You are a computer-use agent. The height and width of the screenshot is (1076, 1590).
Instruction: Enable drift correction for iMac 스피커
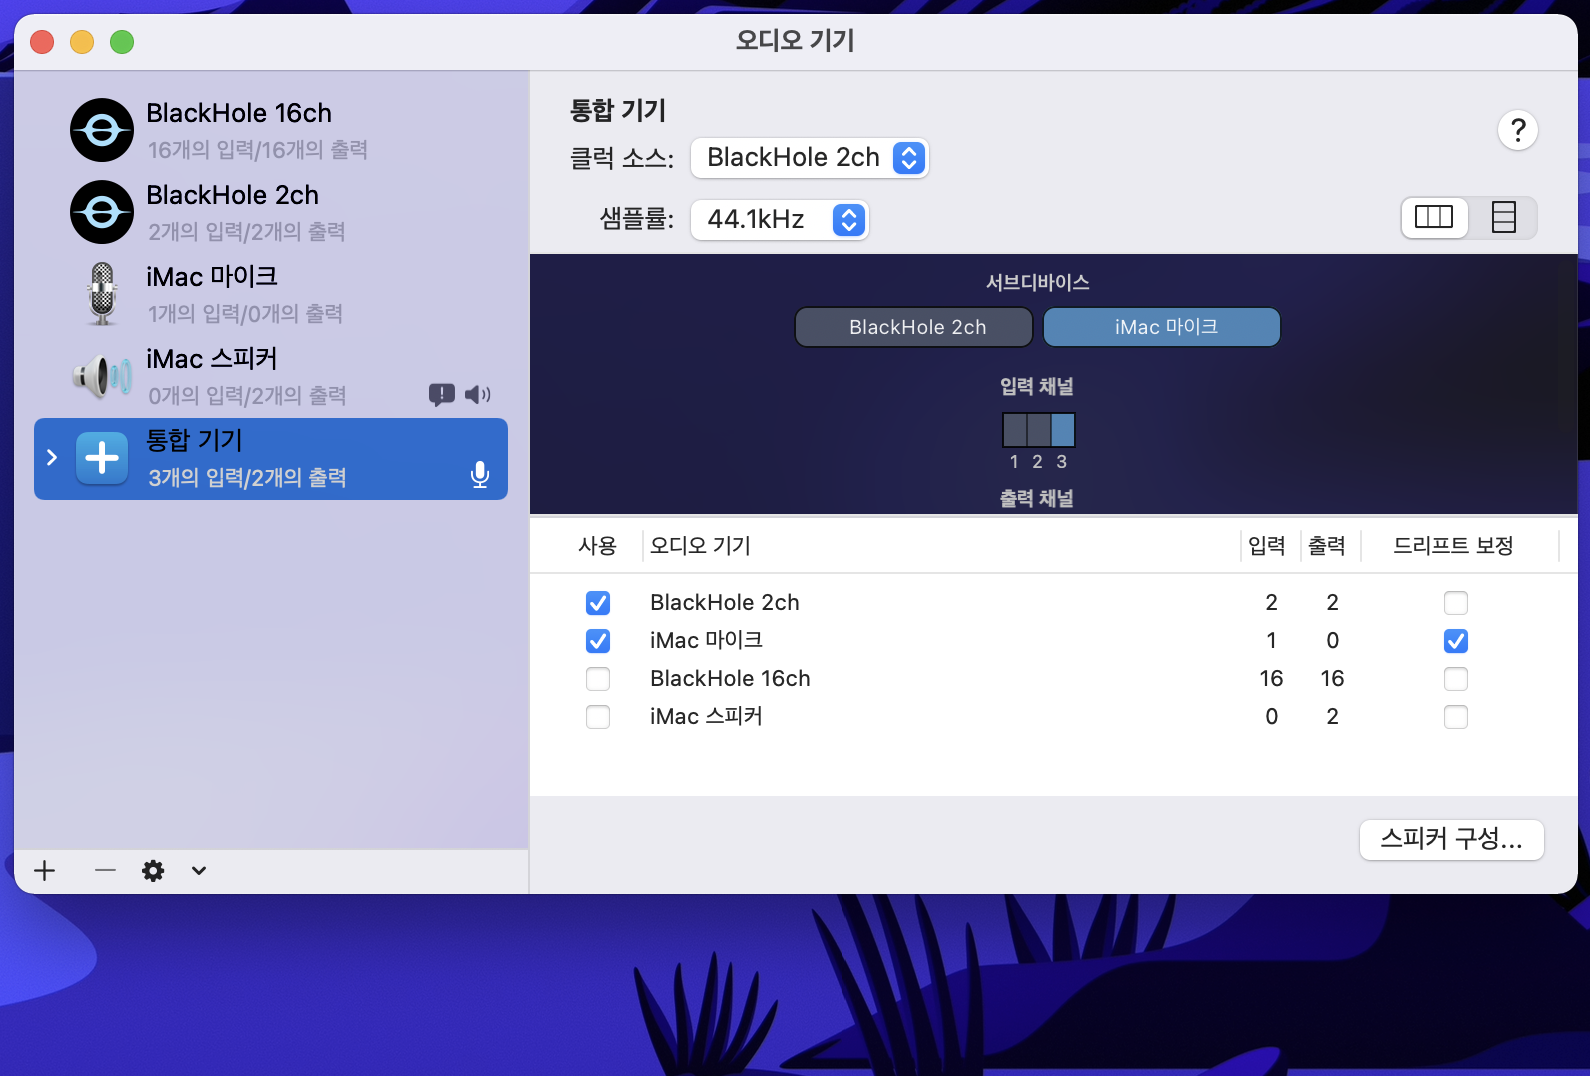tap(1456, 717)
